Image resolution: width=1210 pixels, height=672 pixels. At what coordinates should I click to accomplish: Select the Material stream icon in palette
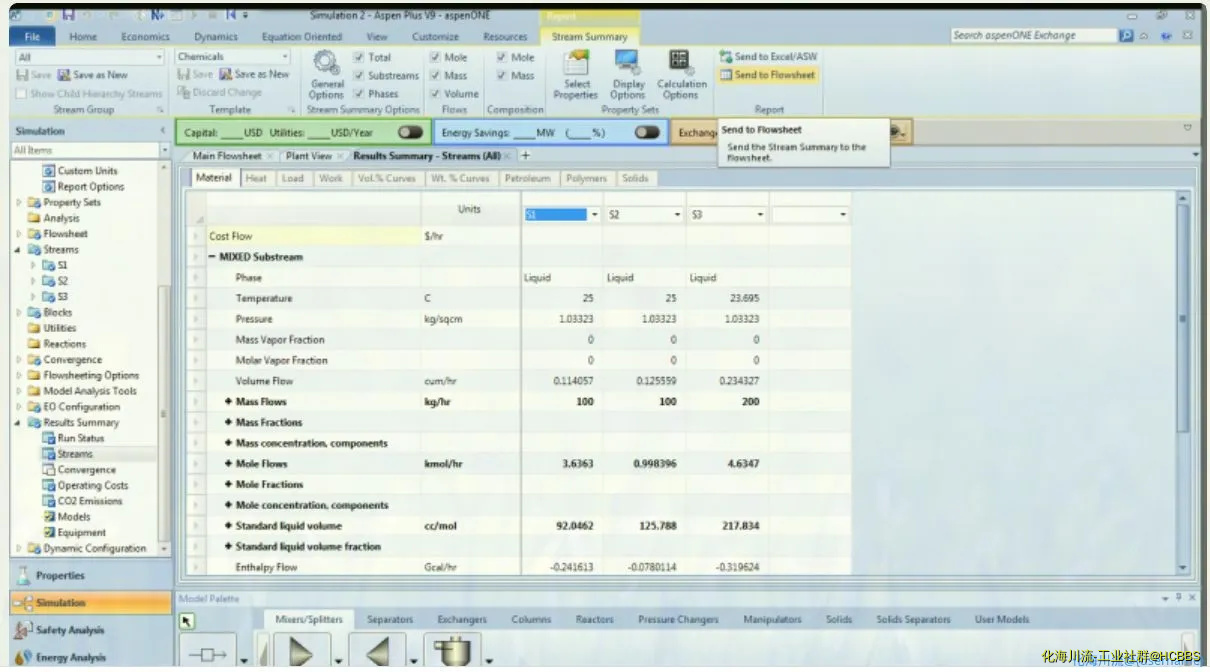(x=208, y=655)
